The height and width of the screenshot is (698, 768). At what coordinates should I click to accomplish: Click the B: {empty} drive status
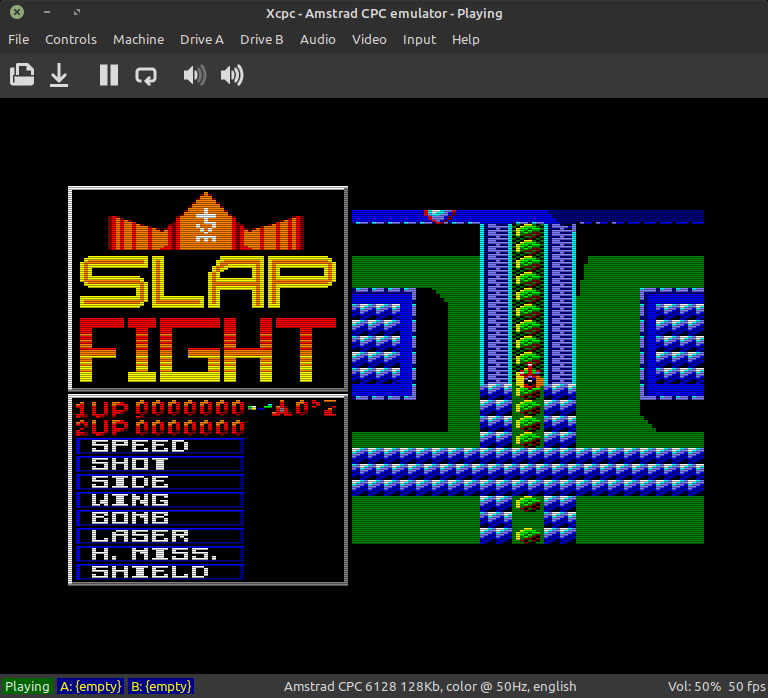point(161,686)
